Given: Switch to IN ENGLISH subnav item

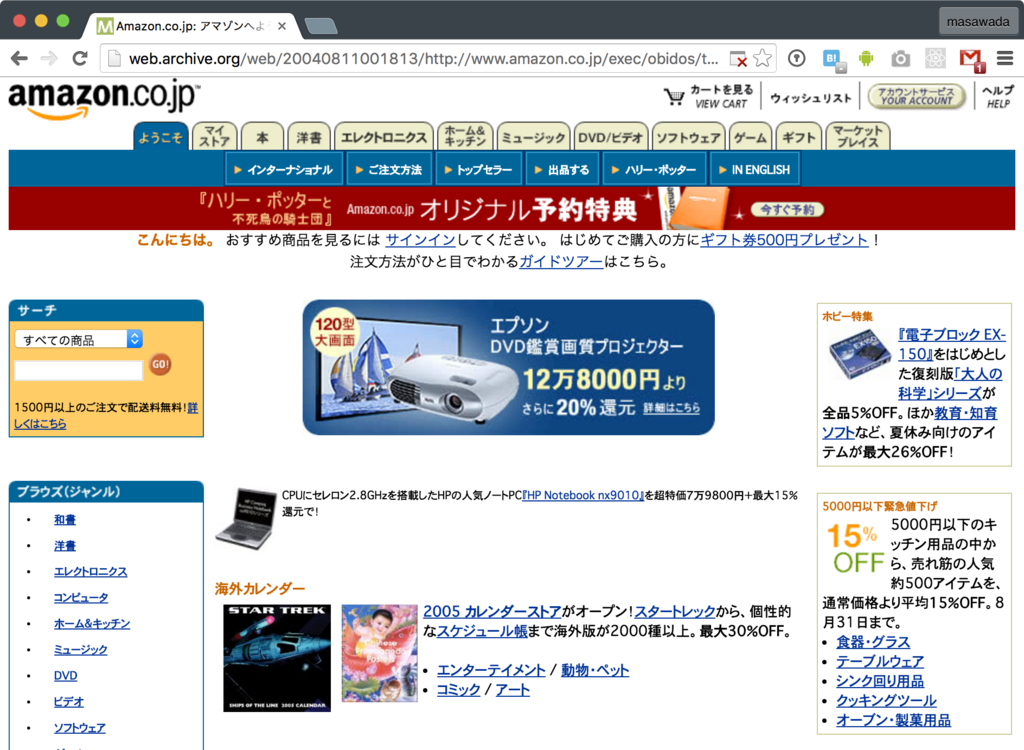Looking at the screenshot, I should [754, 170].
